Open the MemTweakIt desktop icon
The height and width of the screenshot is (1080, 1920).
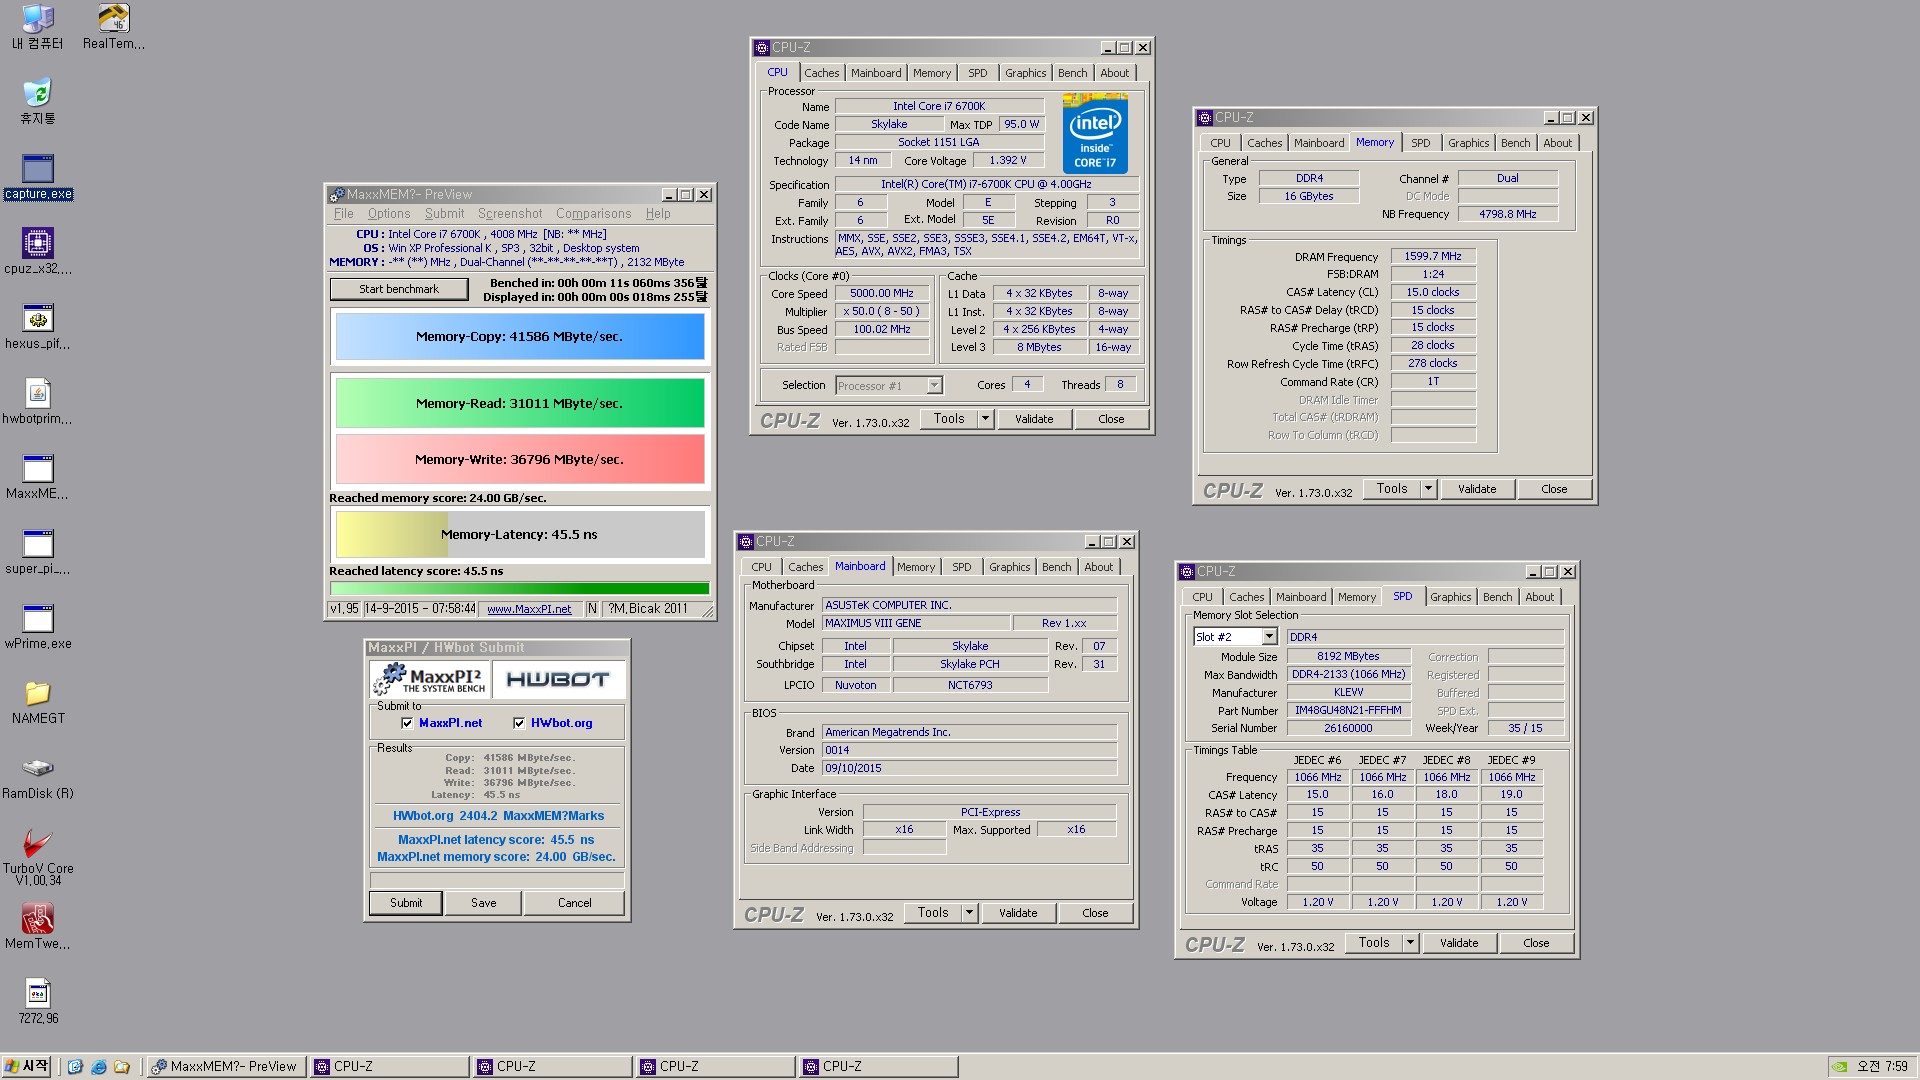[38, 927]
